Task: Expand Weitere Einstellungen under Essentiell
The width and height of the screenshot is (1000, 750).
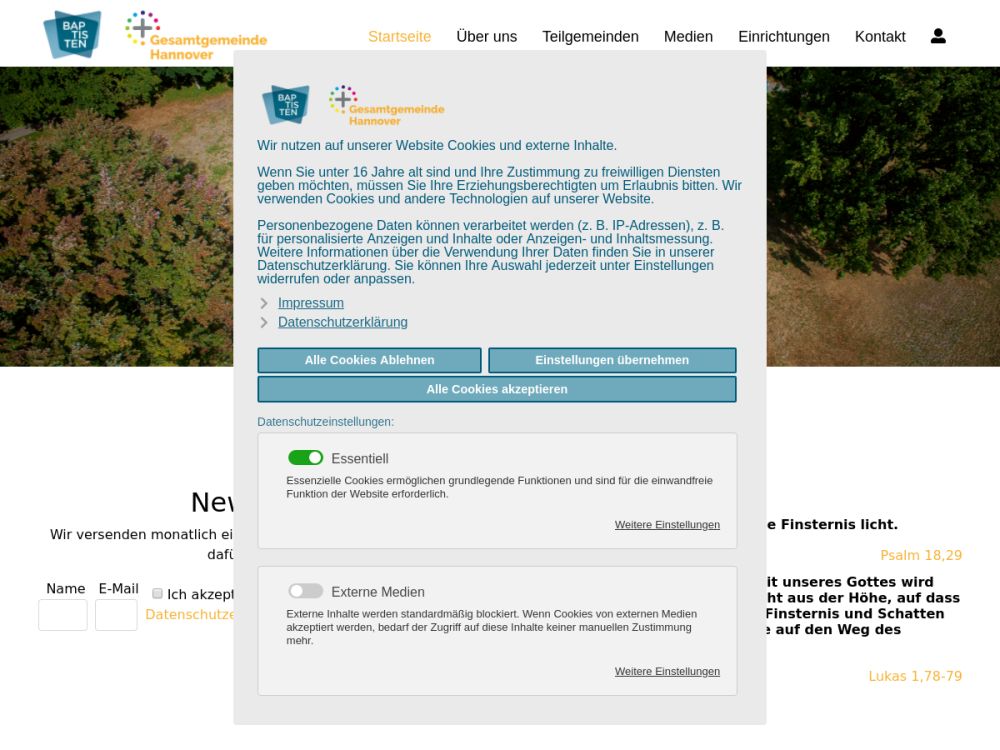Action: click(667, 525)
